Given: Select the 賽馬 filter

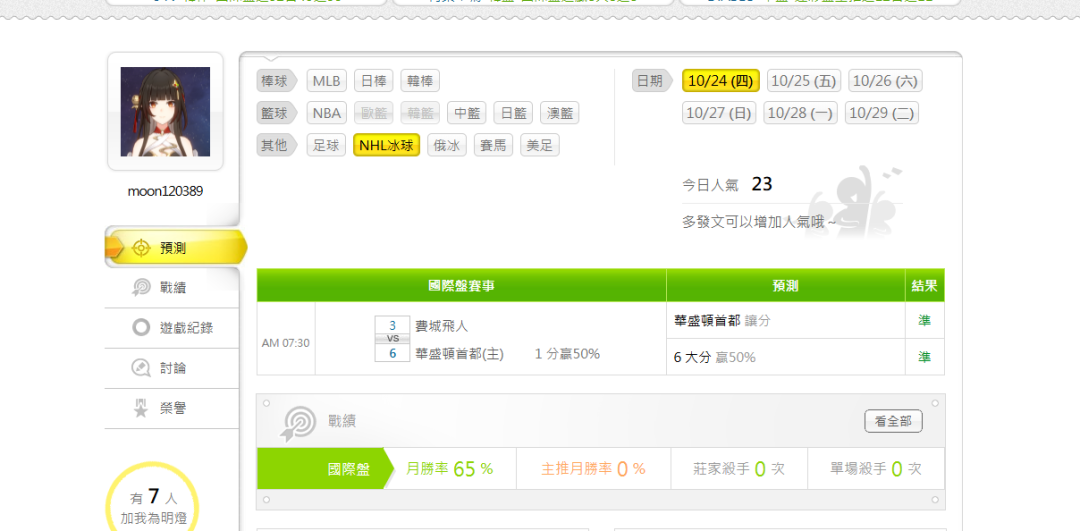Looking at the screenshot, I should coord(493,145).
